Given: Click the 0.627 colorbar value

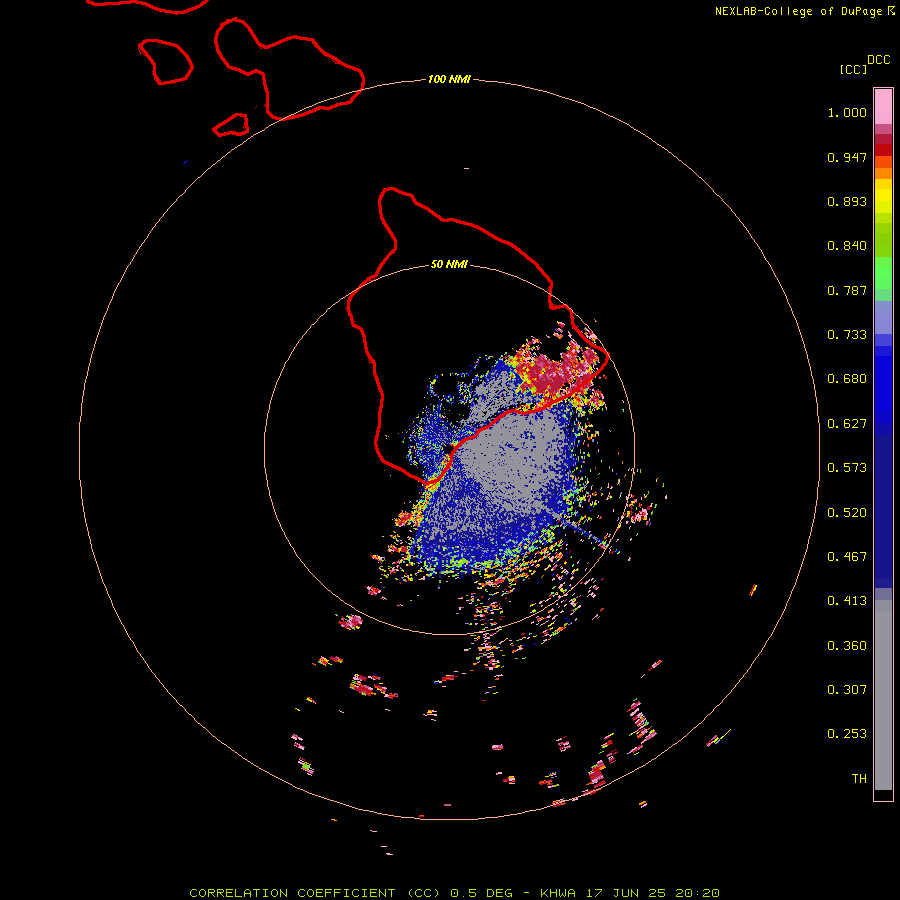Looking at the screenshot, I should (847, 424).
